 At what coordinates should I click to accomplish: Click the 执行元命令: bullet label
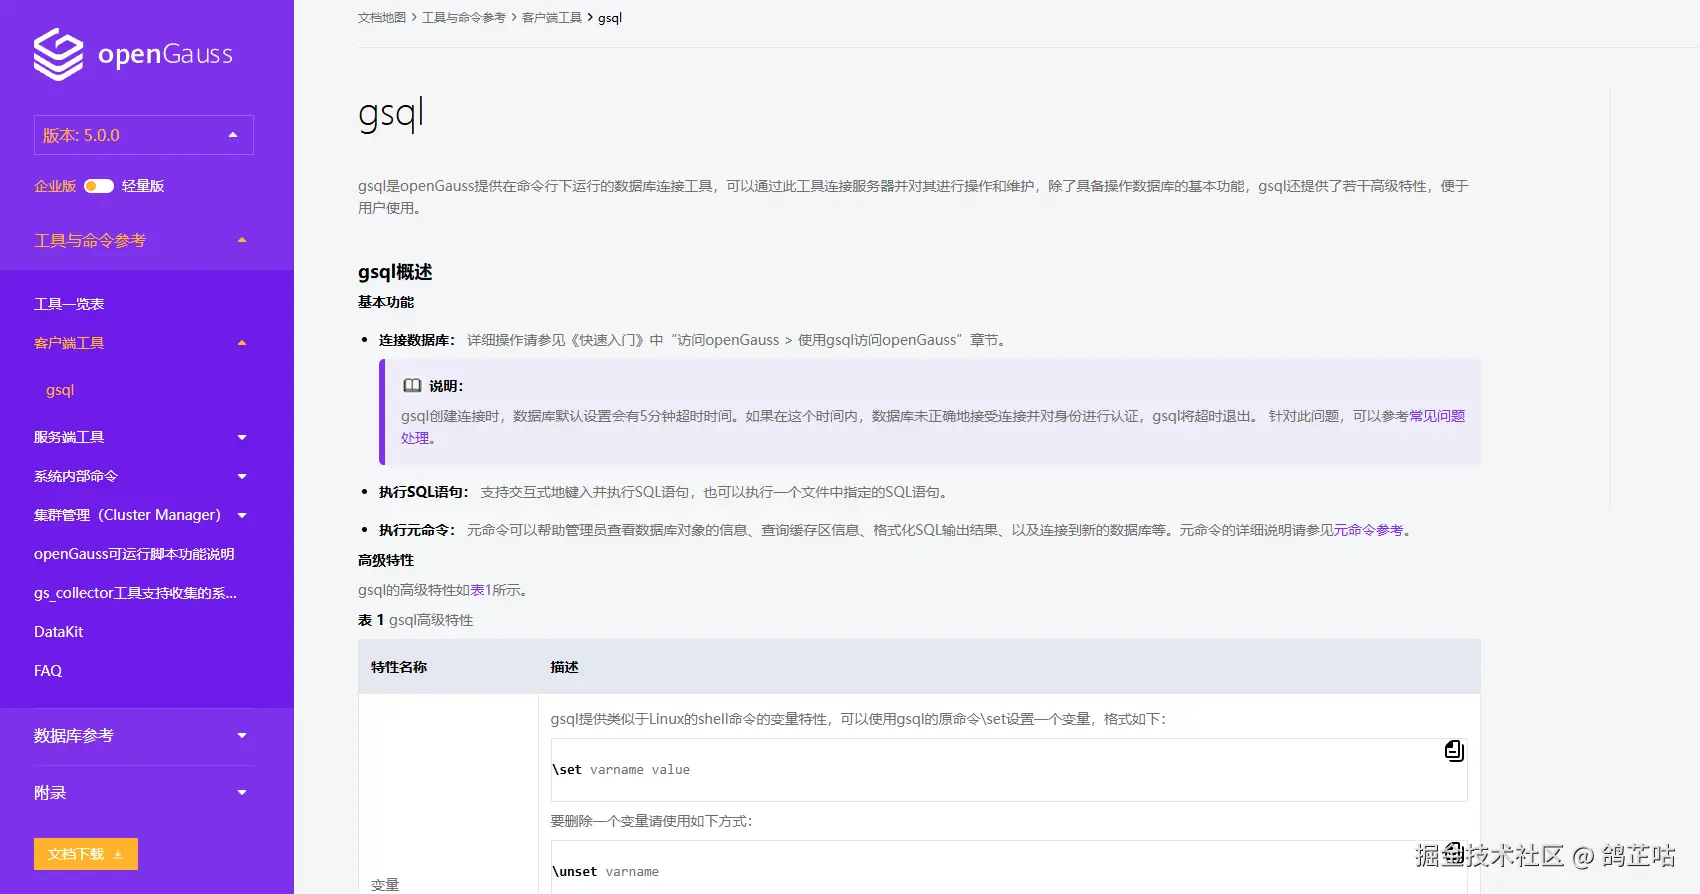(417, 530)
